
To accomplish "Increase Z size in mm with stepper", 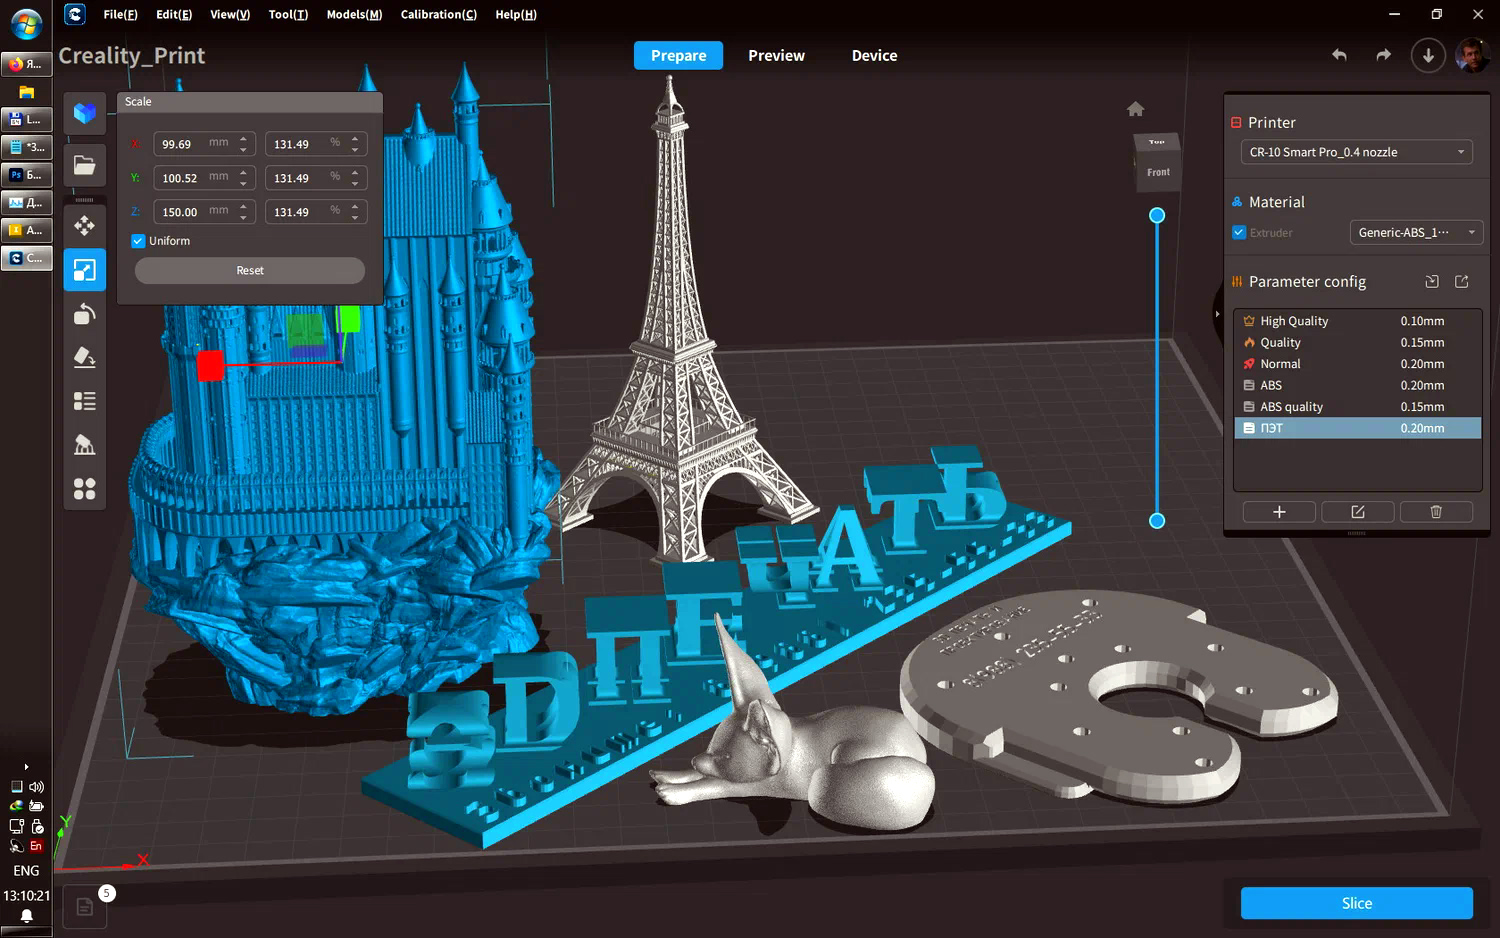I will click(243, 207).
